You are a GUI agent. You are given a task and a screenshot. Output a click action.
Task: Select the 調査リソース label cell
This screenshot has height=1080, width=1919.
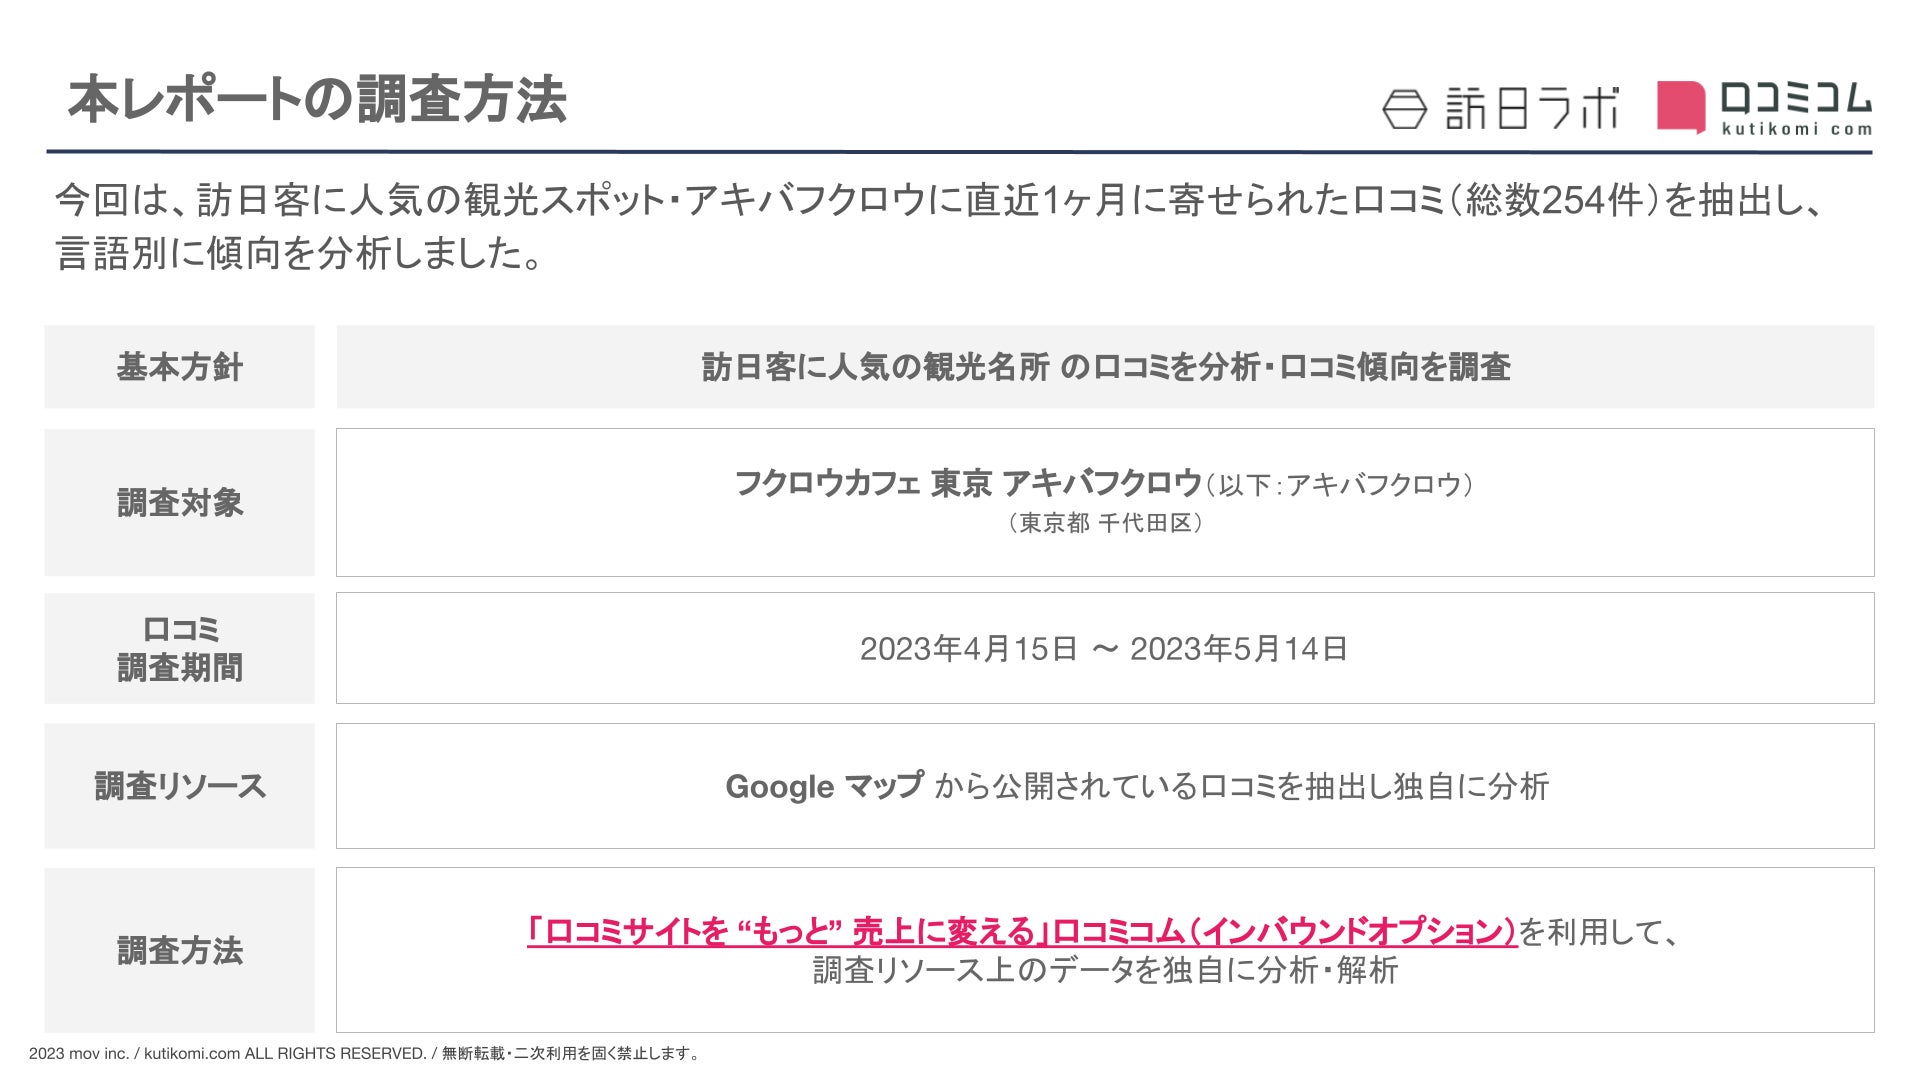180,786
